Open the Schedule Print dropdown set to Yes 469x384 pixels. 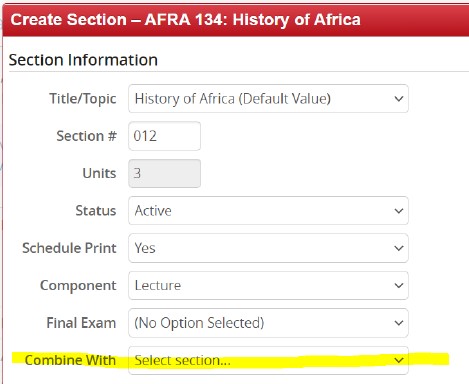pyautogui.click(x=268, y=248)
